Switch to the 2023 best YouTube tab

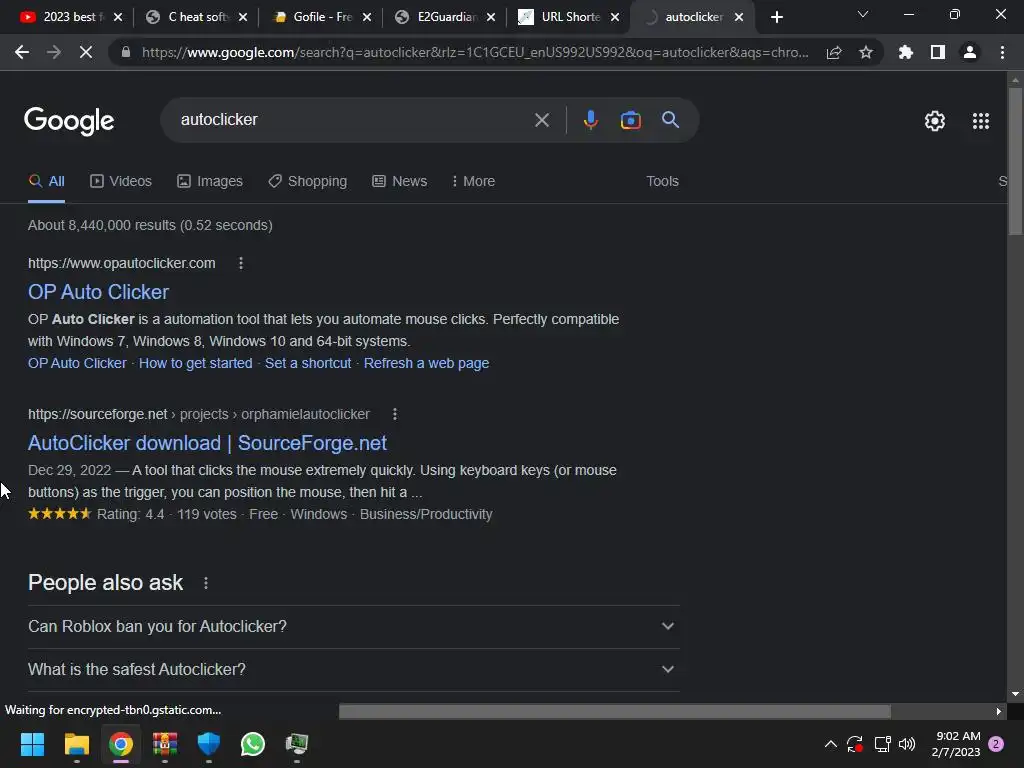coord(69,17)
